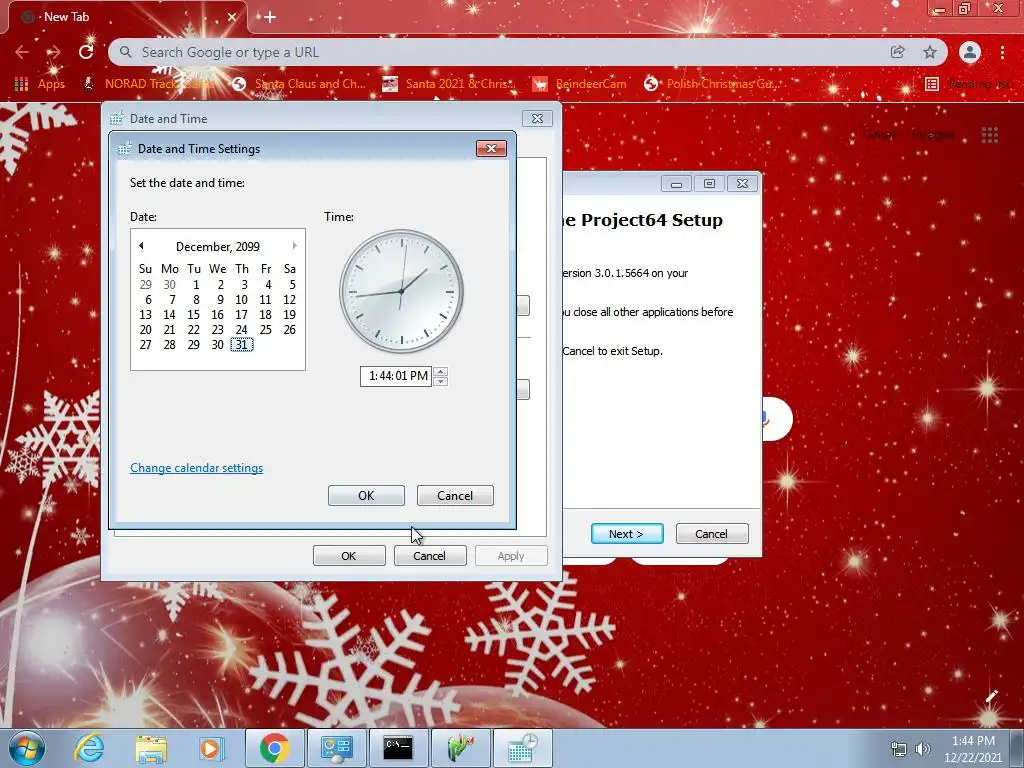This screenshot has height=768, width=1024.
Task: Open Chrome three-dot menu
Action: (x=1002, y=52)
